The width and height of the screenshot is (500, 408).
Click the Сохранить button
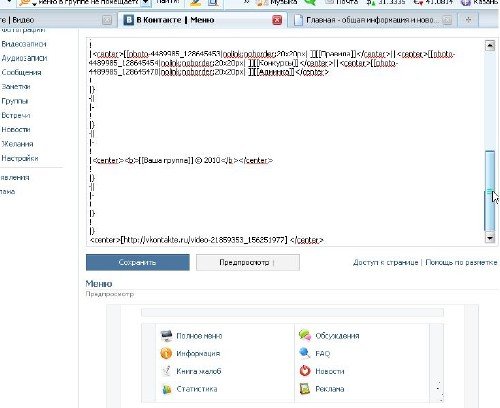(138, 262)
